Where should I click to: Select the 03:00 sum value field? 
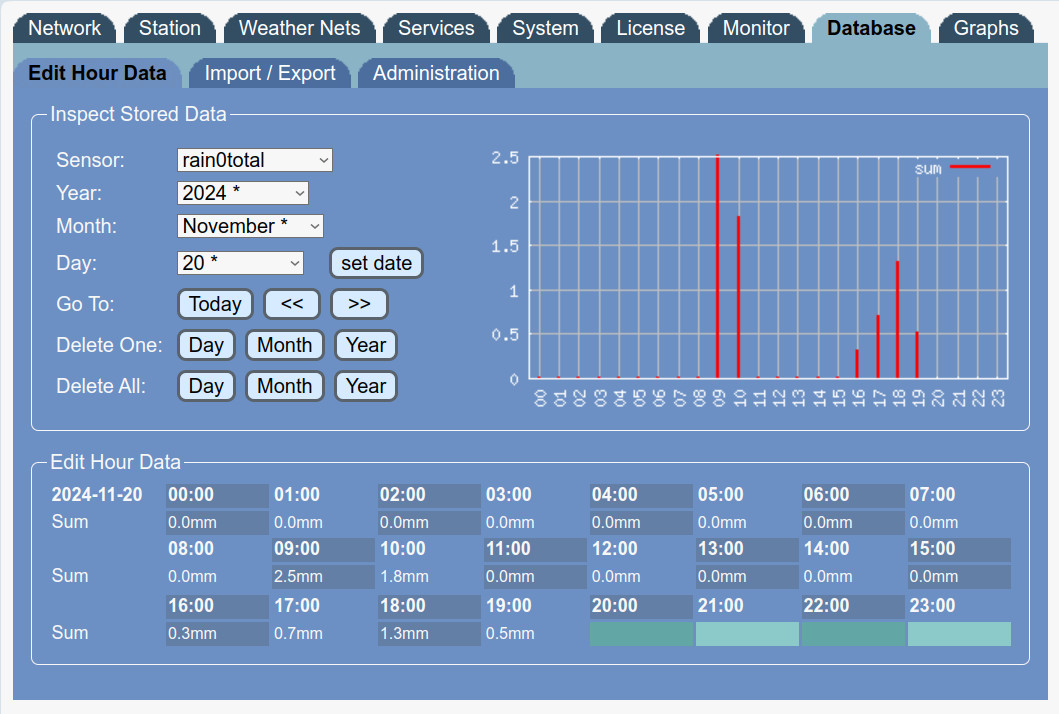point(536,523)
